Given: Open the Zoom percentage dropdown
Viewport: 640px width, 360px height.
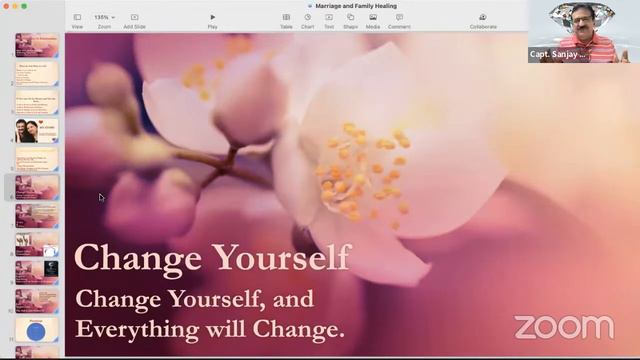Looking at the screenshot, I should click(104, 18).
